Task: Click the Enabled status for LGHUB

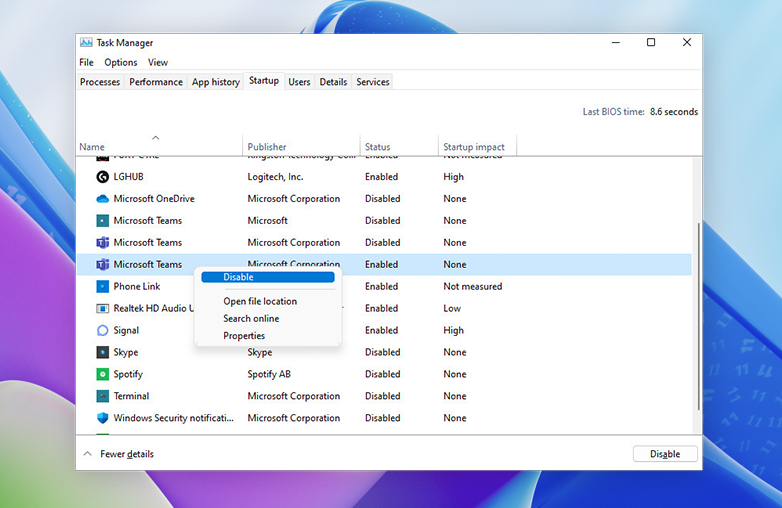Action: (381, 176)
